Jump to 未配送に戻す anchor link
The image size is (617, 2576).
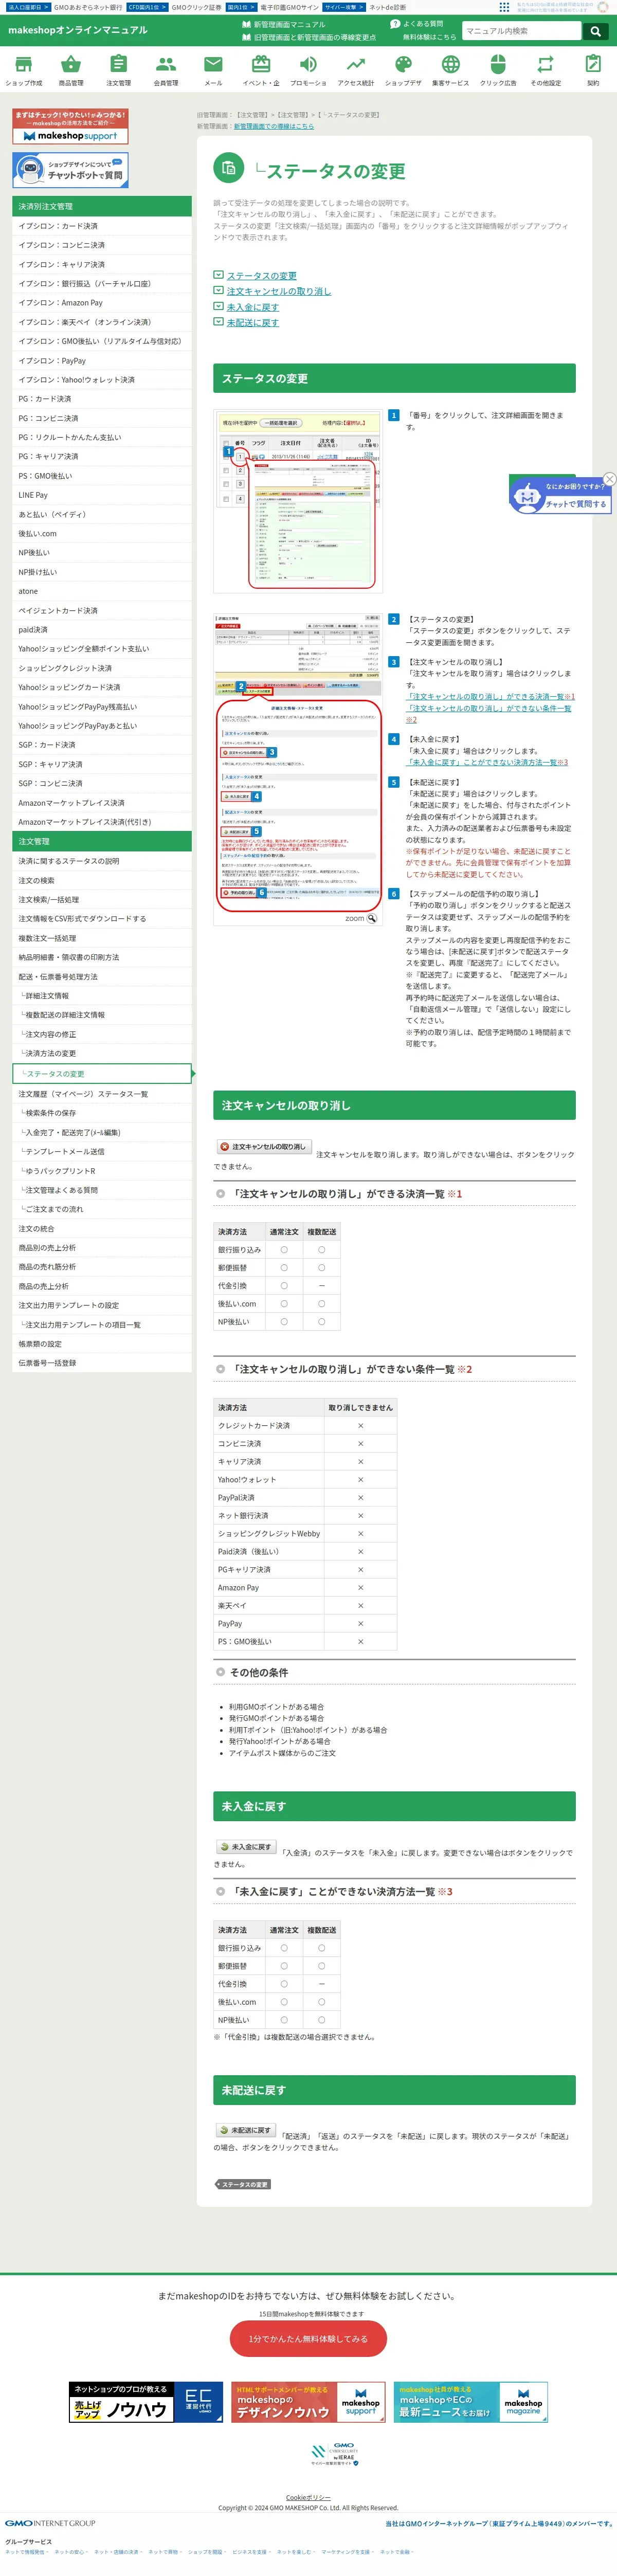coord(252,323)
